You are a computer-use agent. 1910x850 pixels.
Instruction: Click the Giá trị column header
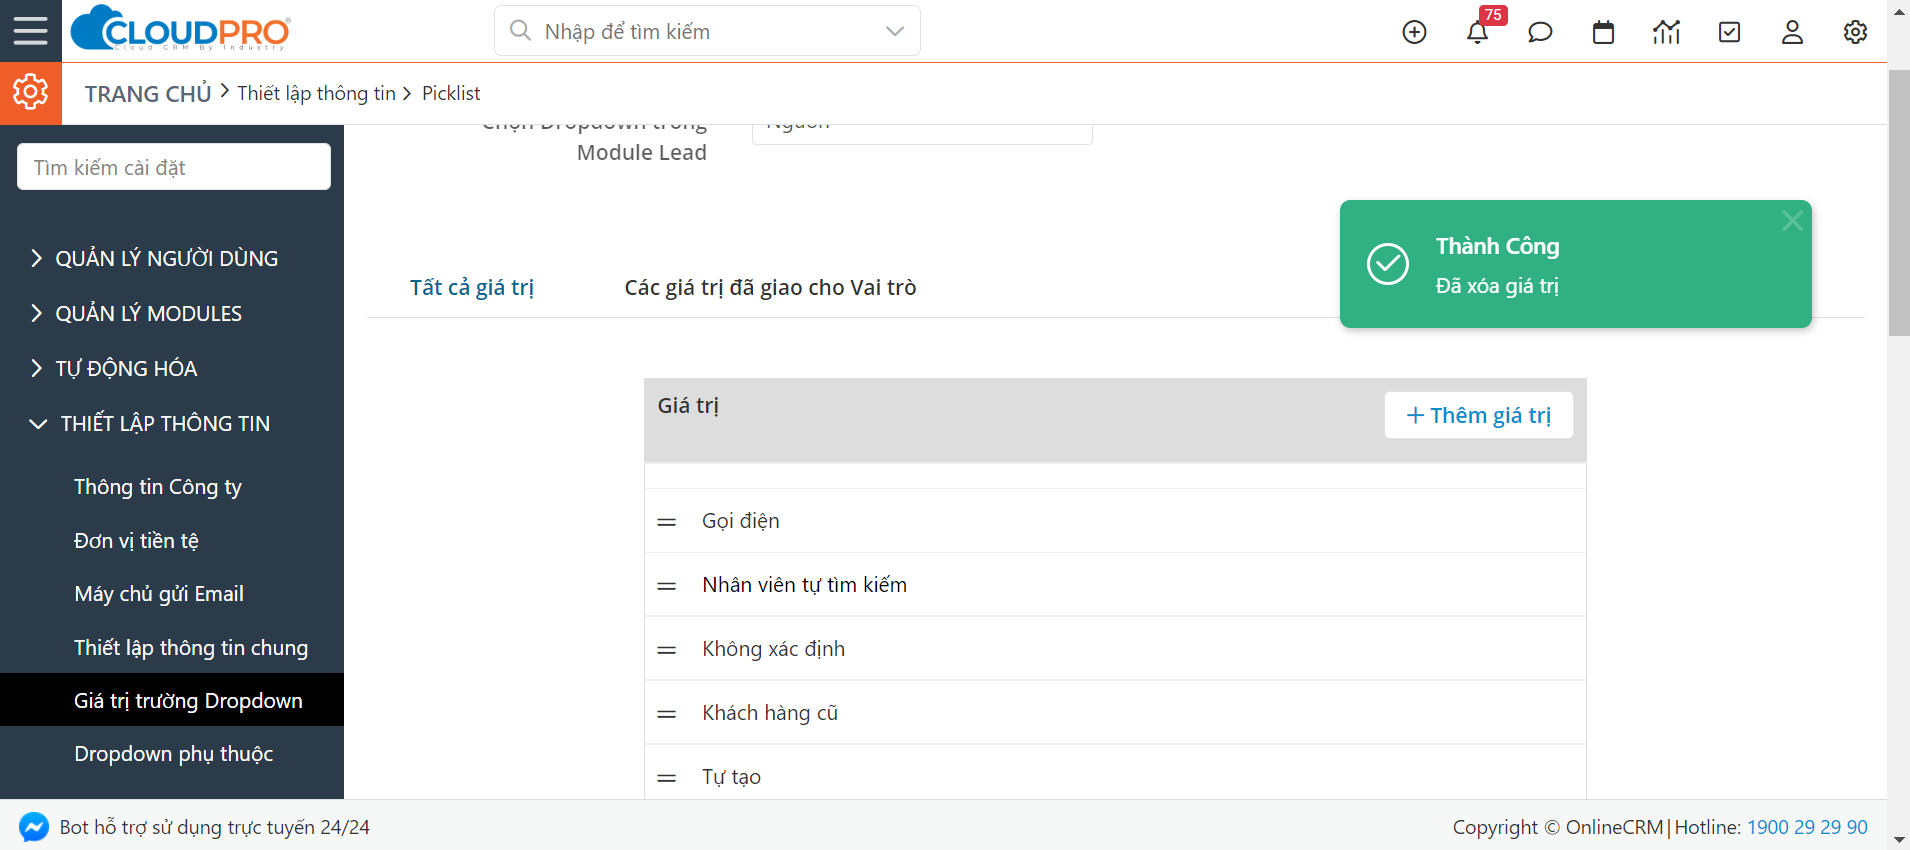click(688, 406)
